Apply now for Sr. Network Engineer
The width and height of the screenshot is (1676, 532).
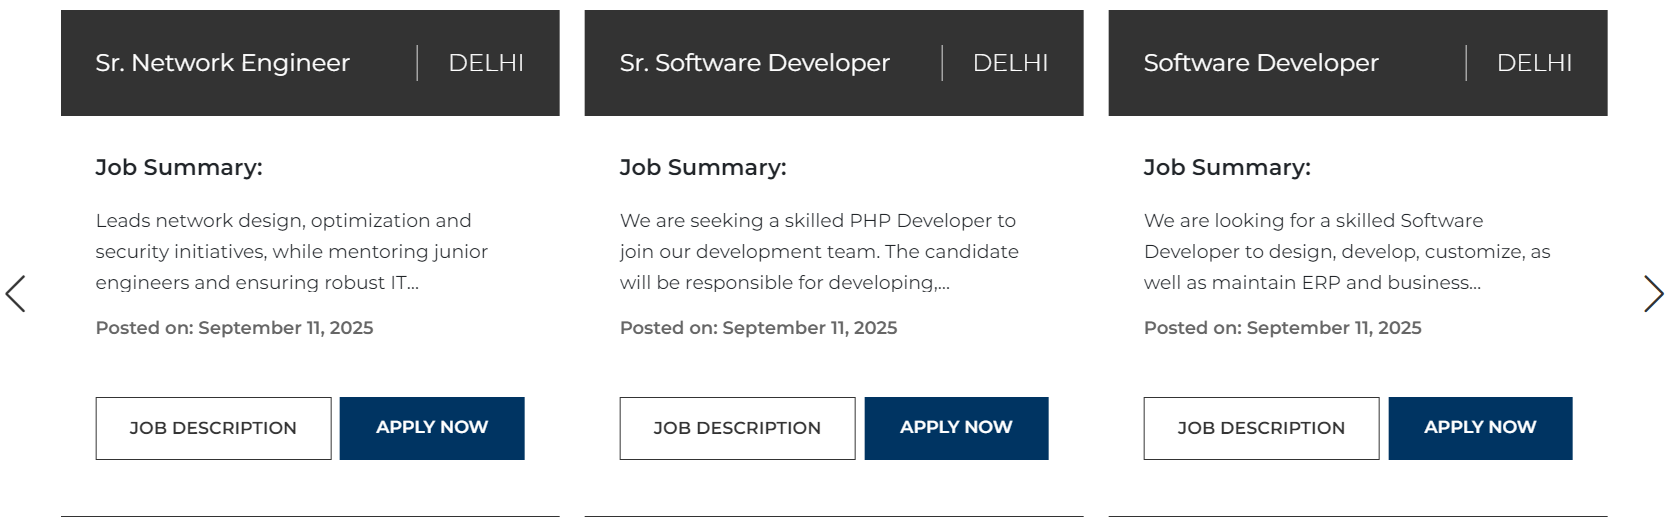point(432,428)
